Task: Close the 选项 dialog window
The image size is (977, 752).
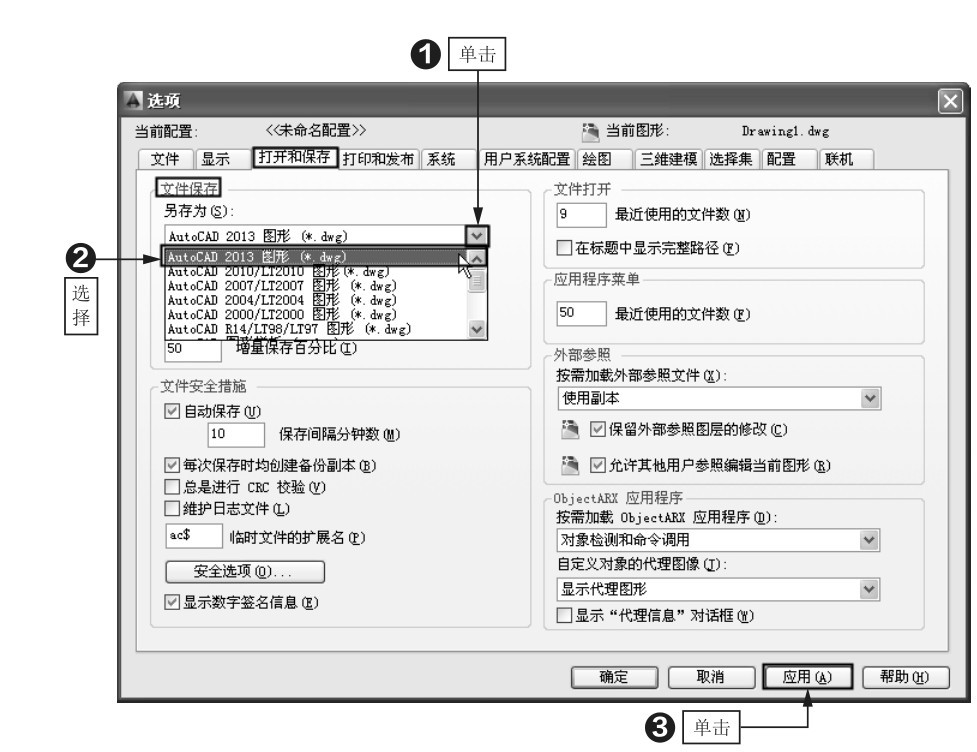Action: coord(950,101)
